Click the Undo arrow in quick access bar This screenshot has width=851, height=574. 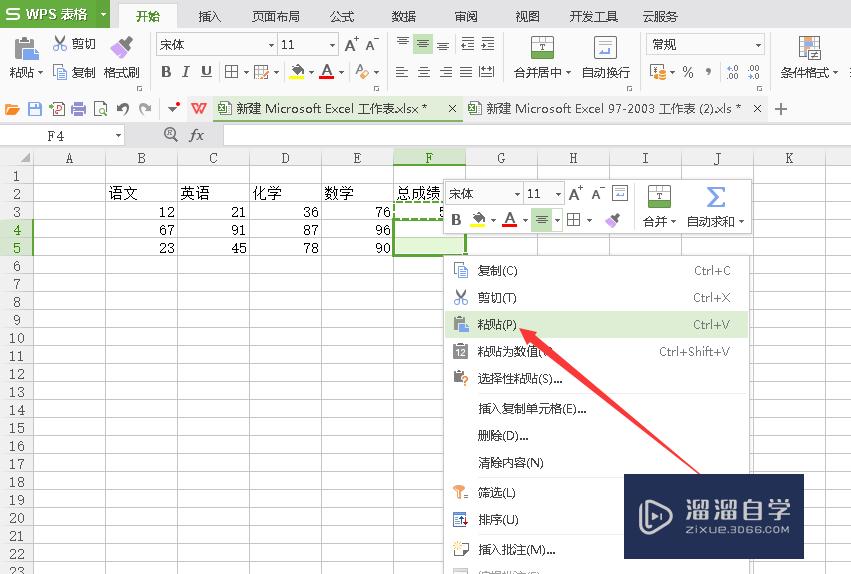click(x=123, y=109)
